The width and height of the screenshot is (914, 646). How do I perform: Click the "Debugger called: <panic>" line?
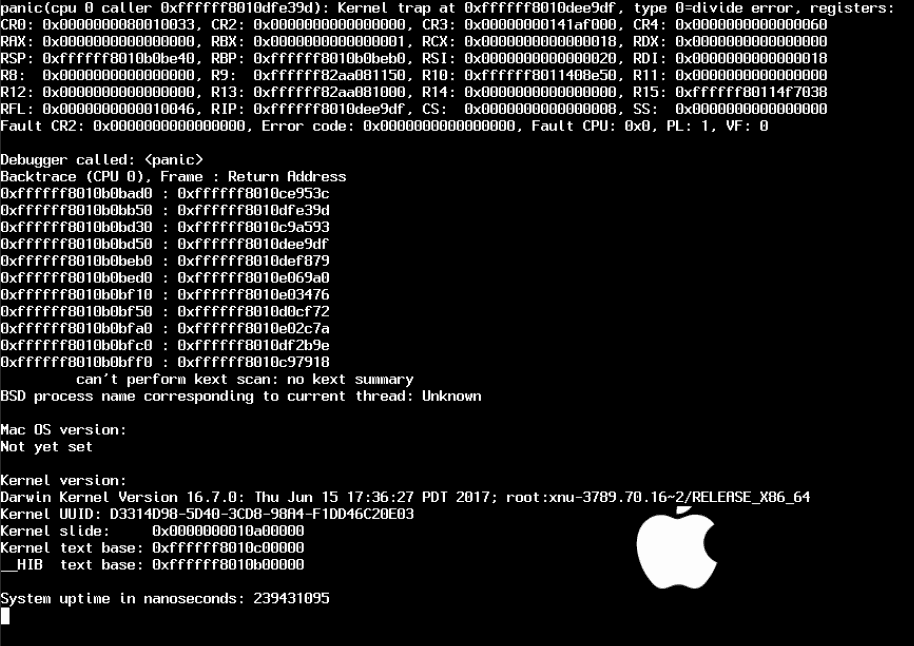tap(102, 160)
